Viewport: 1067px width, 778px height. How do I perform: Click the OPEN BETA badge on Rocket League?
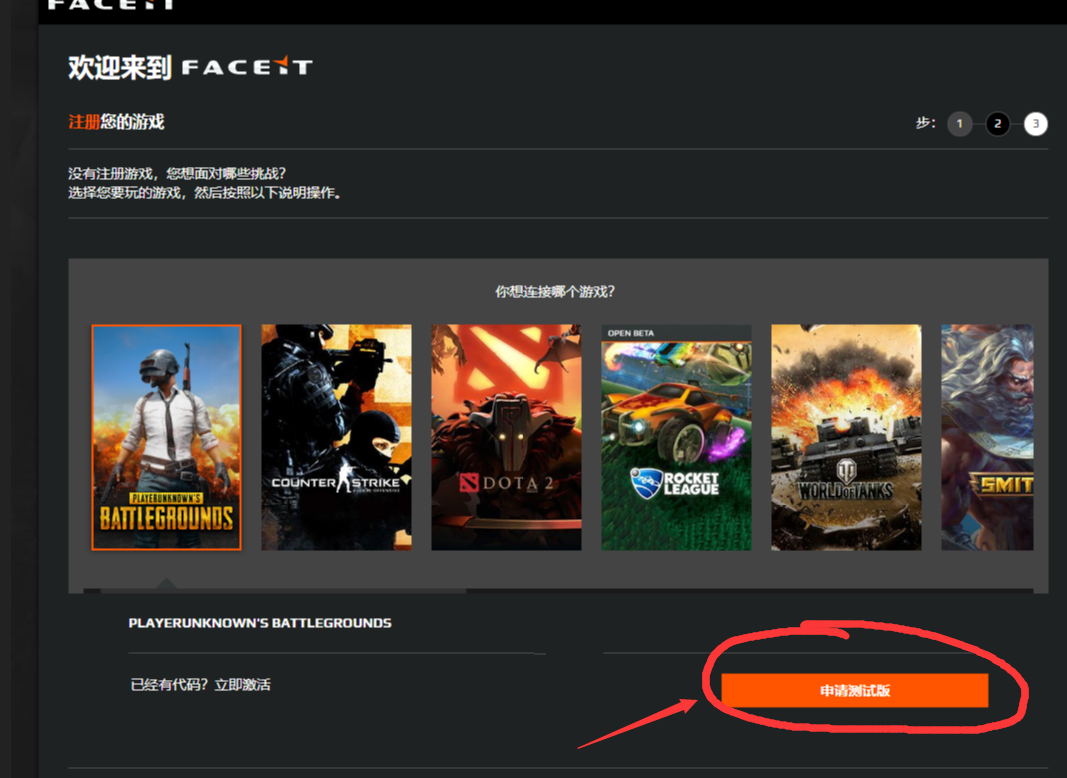click(631, 333)
